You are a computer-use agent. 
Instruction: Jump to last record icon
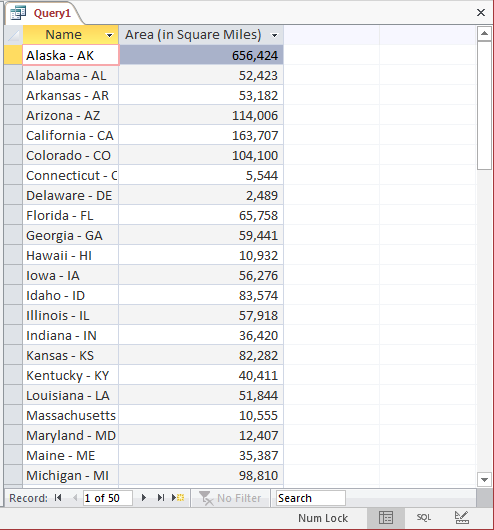tap(161, 498)
